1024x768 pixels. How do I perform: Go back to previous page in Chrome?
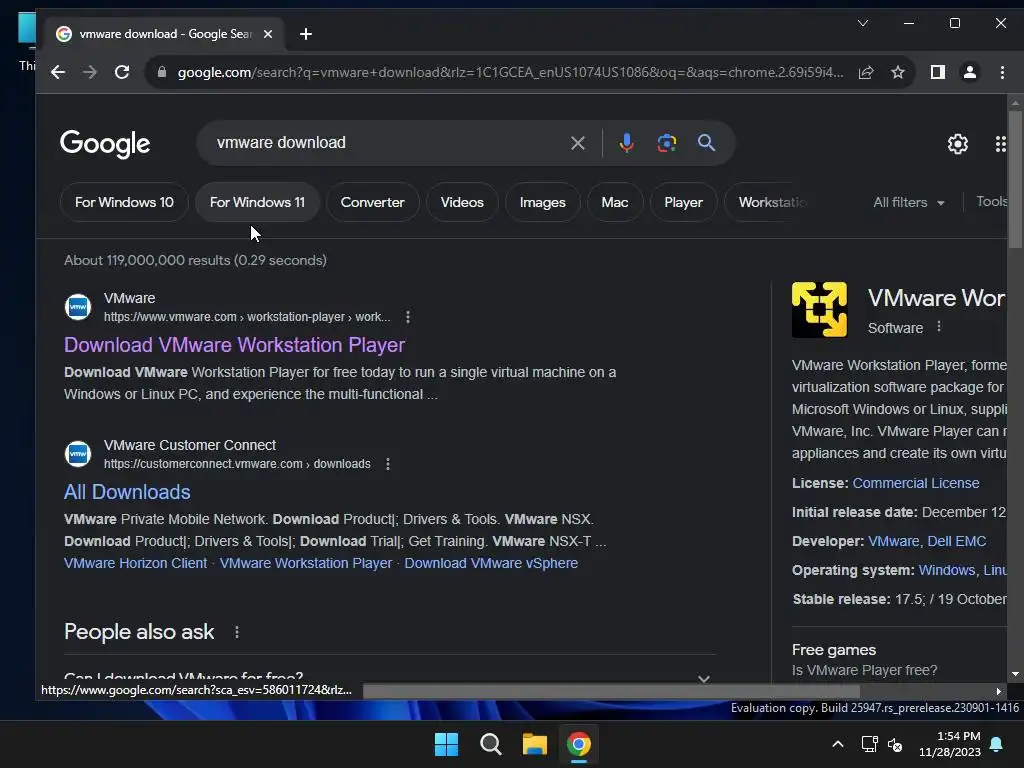point(58,72)
